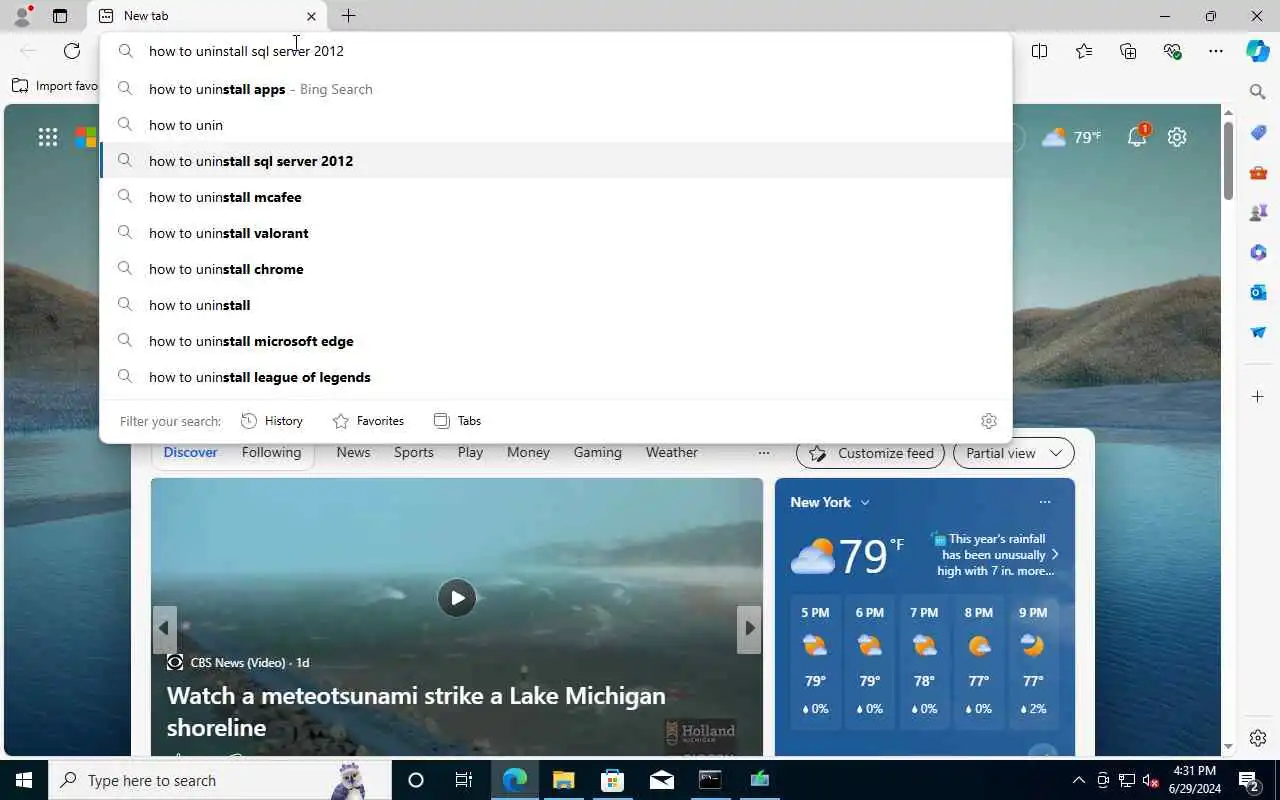Open Sports feed tab
This screenshot has width=1280, height=800.
[413, 452]
